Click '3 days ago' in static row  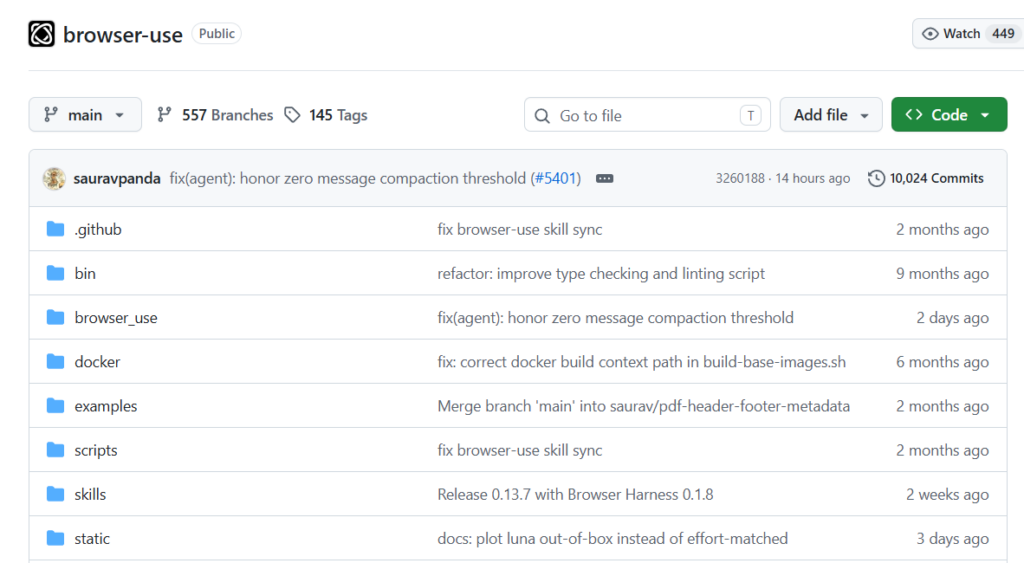pyautogui.click(x=952, y=538)
